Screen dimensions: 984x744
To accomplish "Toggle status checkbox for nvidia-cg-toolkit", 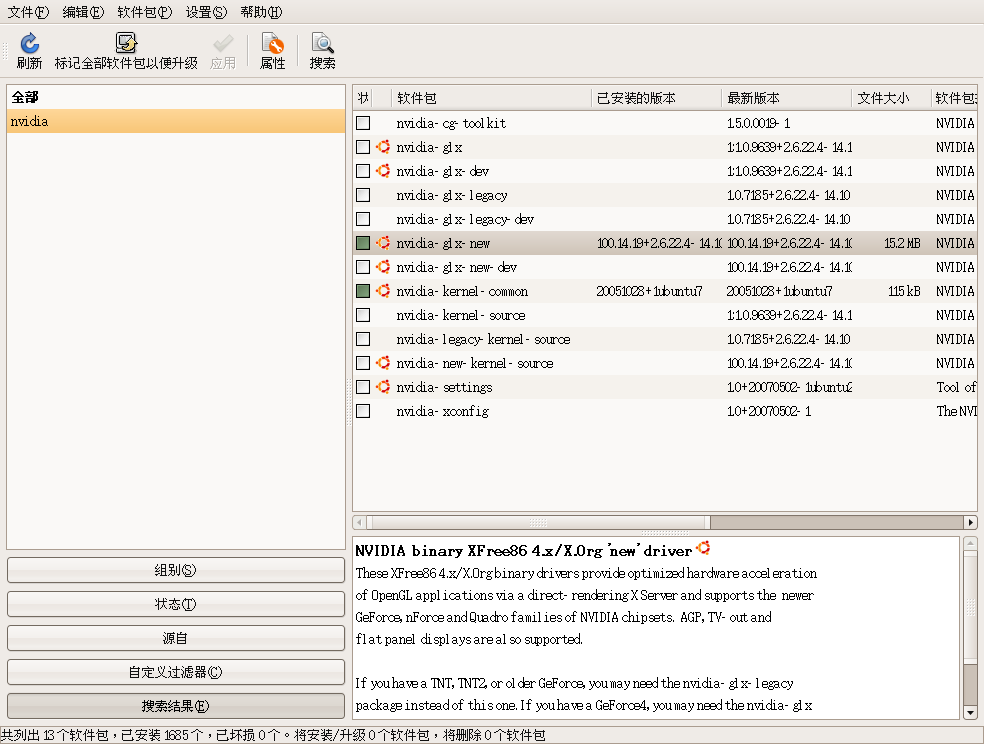I will (x=363, y=123).
